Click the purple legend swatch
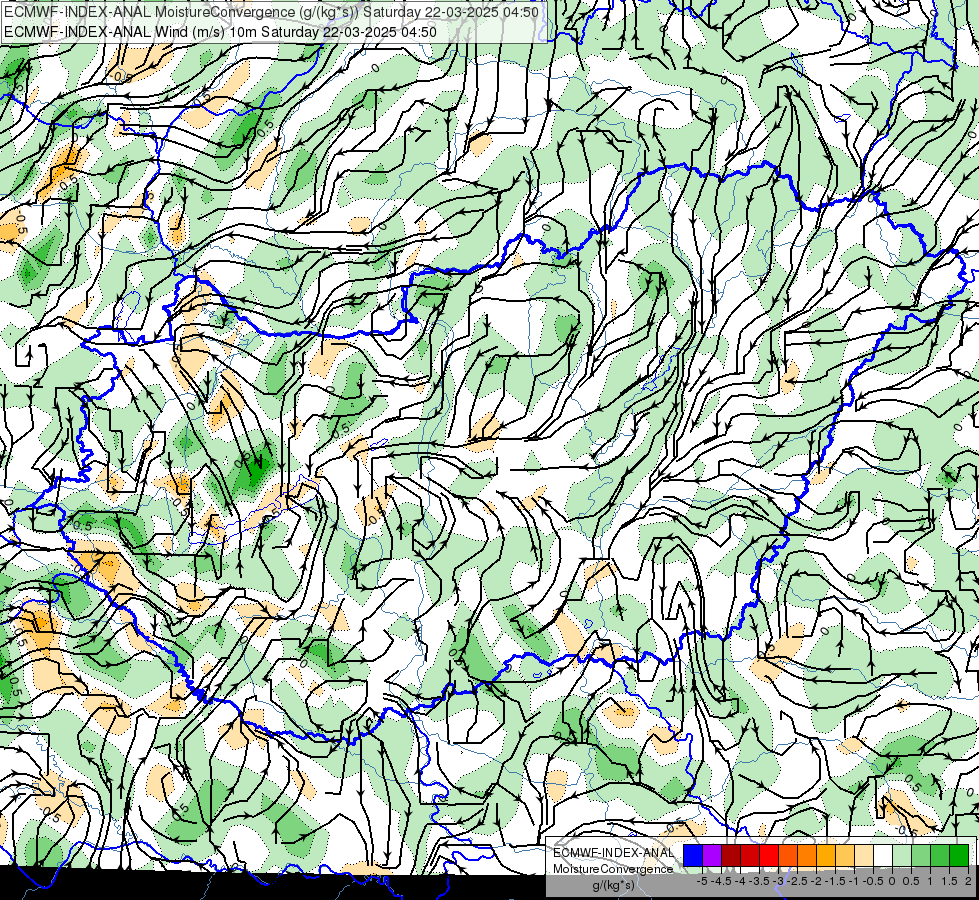The width and height of the screenshot is (979, 900). [712, 855]
